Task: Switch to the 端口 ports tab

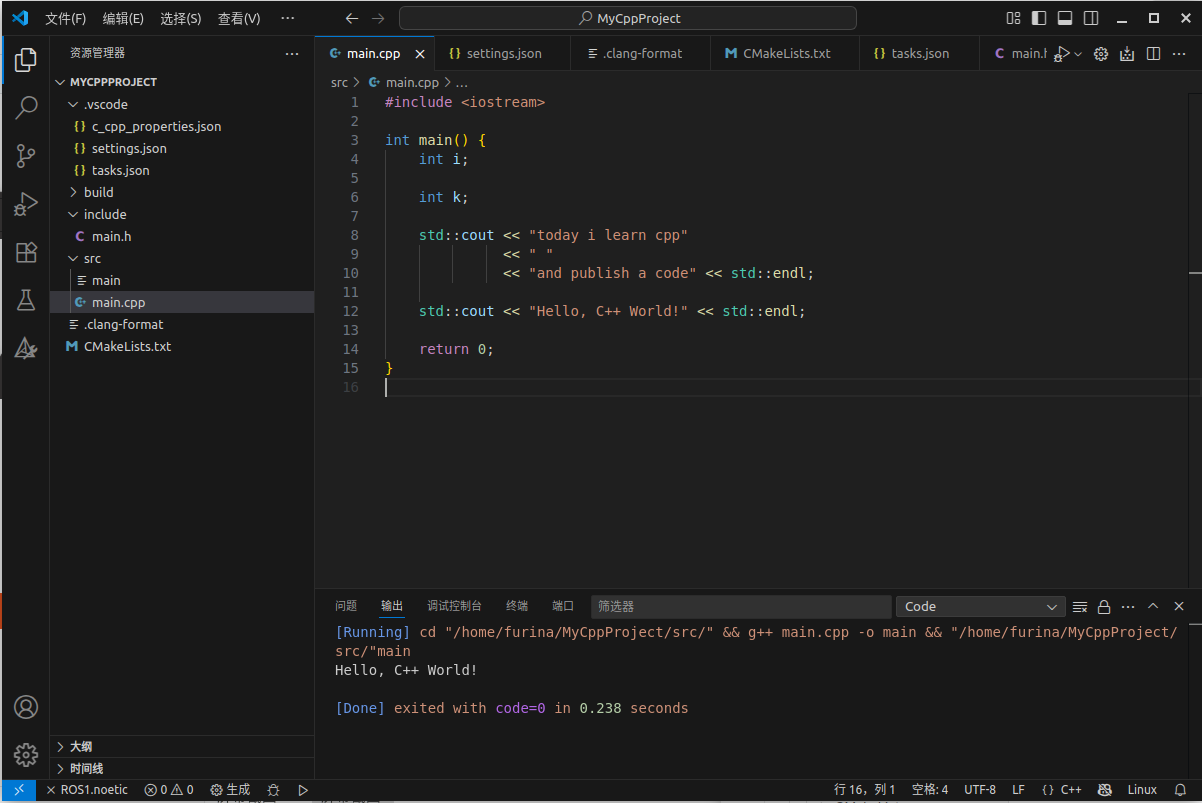Action: tap(563, 606)
